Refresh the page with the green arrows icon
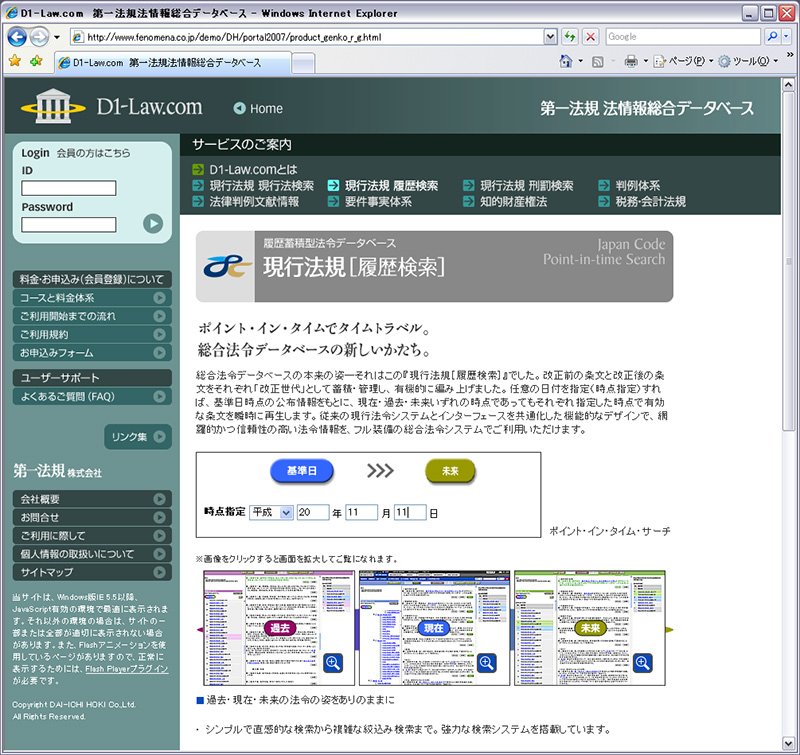800x755 pixels. [570, 37]
